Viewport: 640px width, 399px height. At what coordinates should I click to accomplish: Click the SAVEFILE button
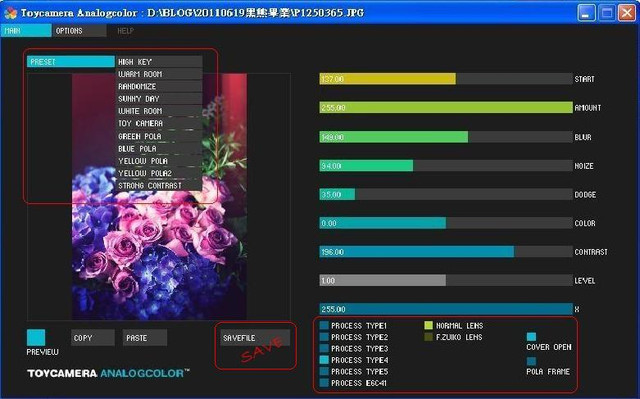tap(255, 338)
